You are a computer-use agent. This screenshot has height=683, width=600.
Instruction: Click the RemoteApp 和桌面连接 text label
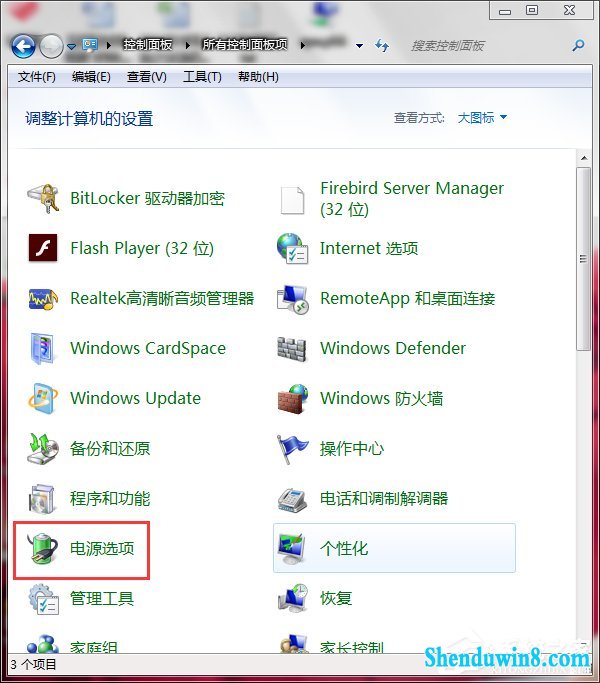(407, 299)
